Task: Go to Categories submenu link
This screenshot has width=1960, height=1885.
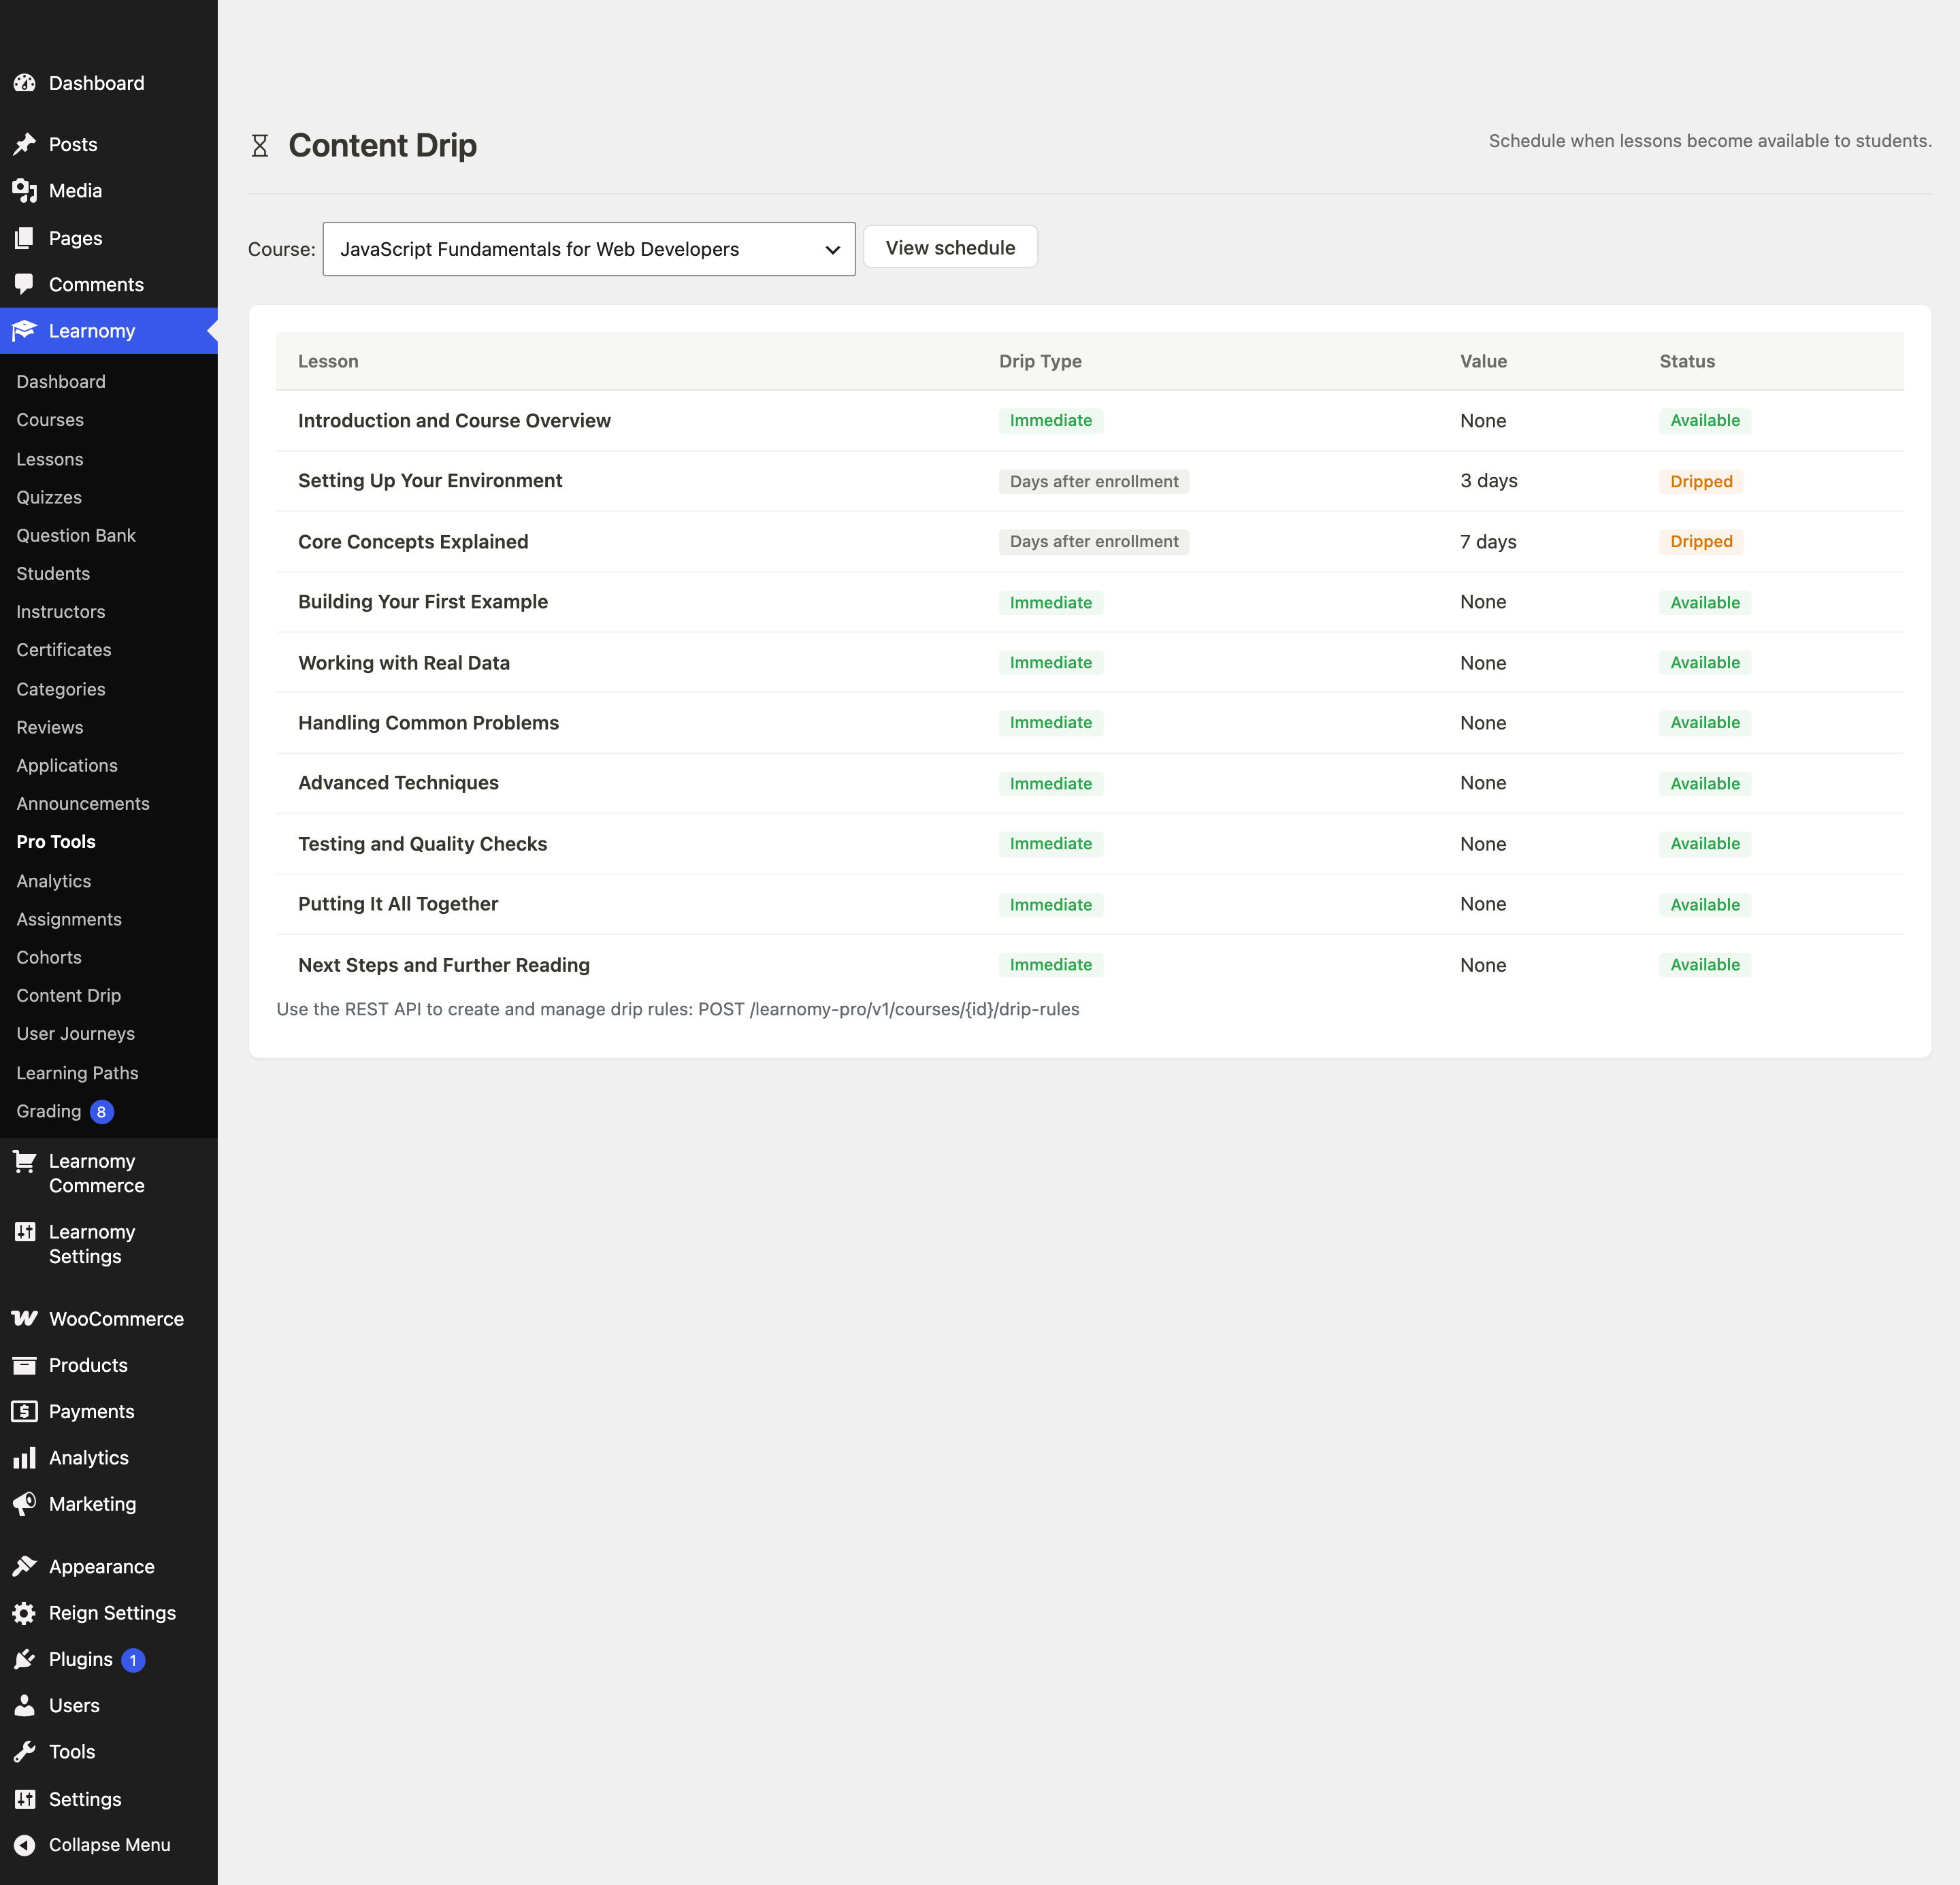Action: click(x=61, y=689)
